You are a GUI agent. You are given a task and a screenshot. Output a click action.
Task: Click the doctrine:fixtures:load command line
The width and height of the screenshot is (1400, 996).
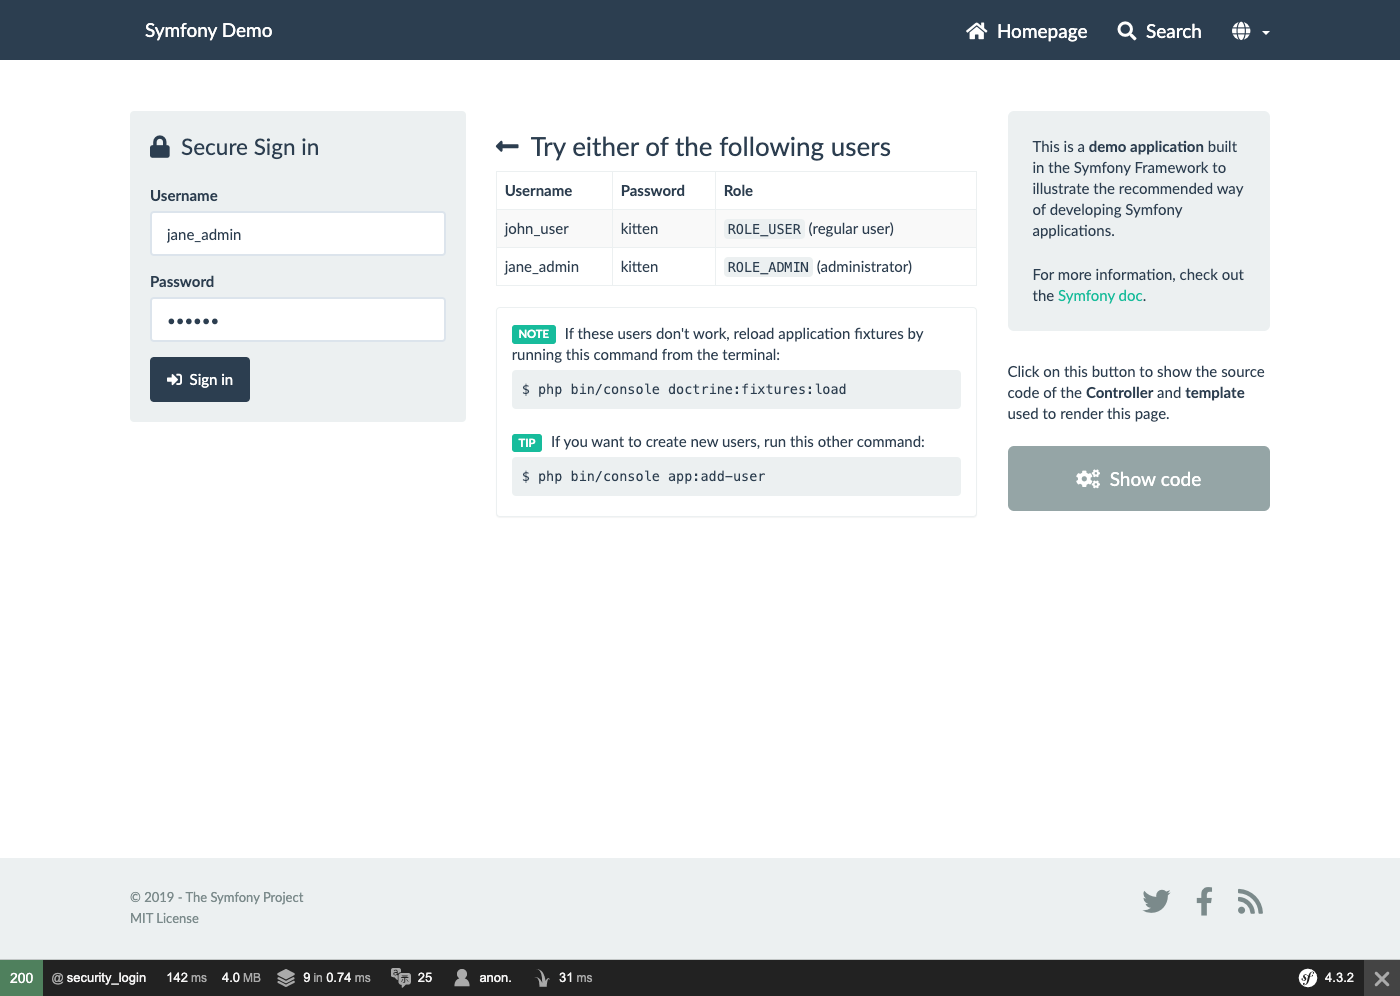pyautogui.click(x=736, y=390)
